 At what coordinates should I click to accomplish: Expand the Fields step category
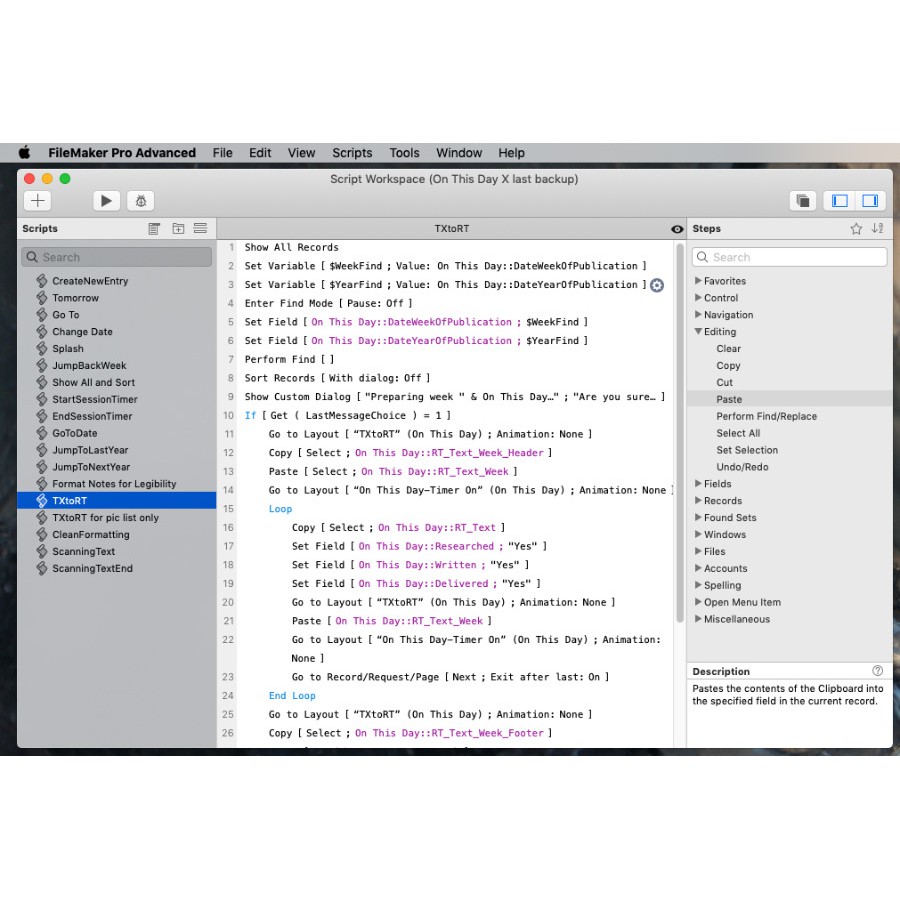tap(698, 483)
